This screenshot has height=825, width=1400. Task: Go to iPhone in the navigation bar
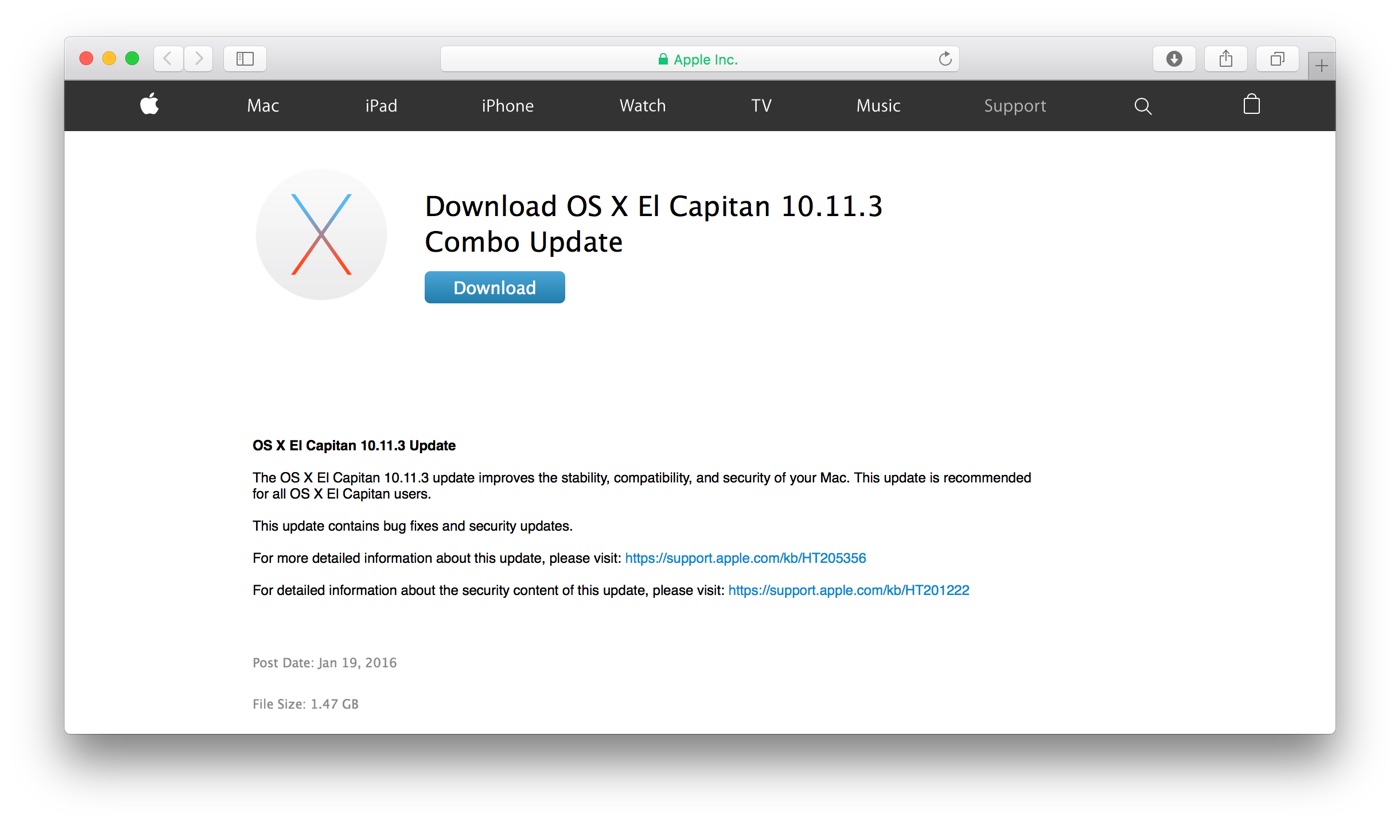(508, 106)
